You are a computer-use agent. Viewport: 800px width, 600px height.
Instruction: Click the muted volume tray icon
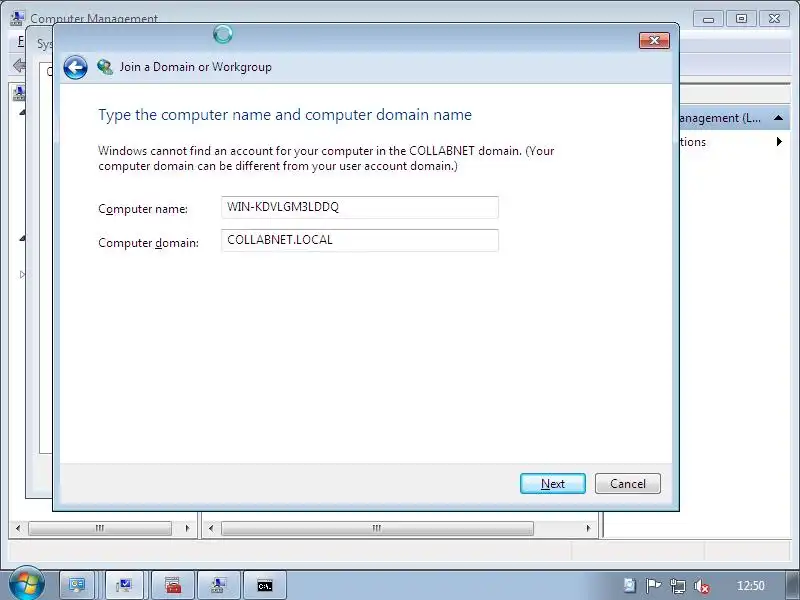pyautogui.click(x=702, y=586)
